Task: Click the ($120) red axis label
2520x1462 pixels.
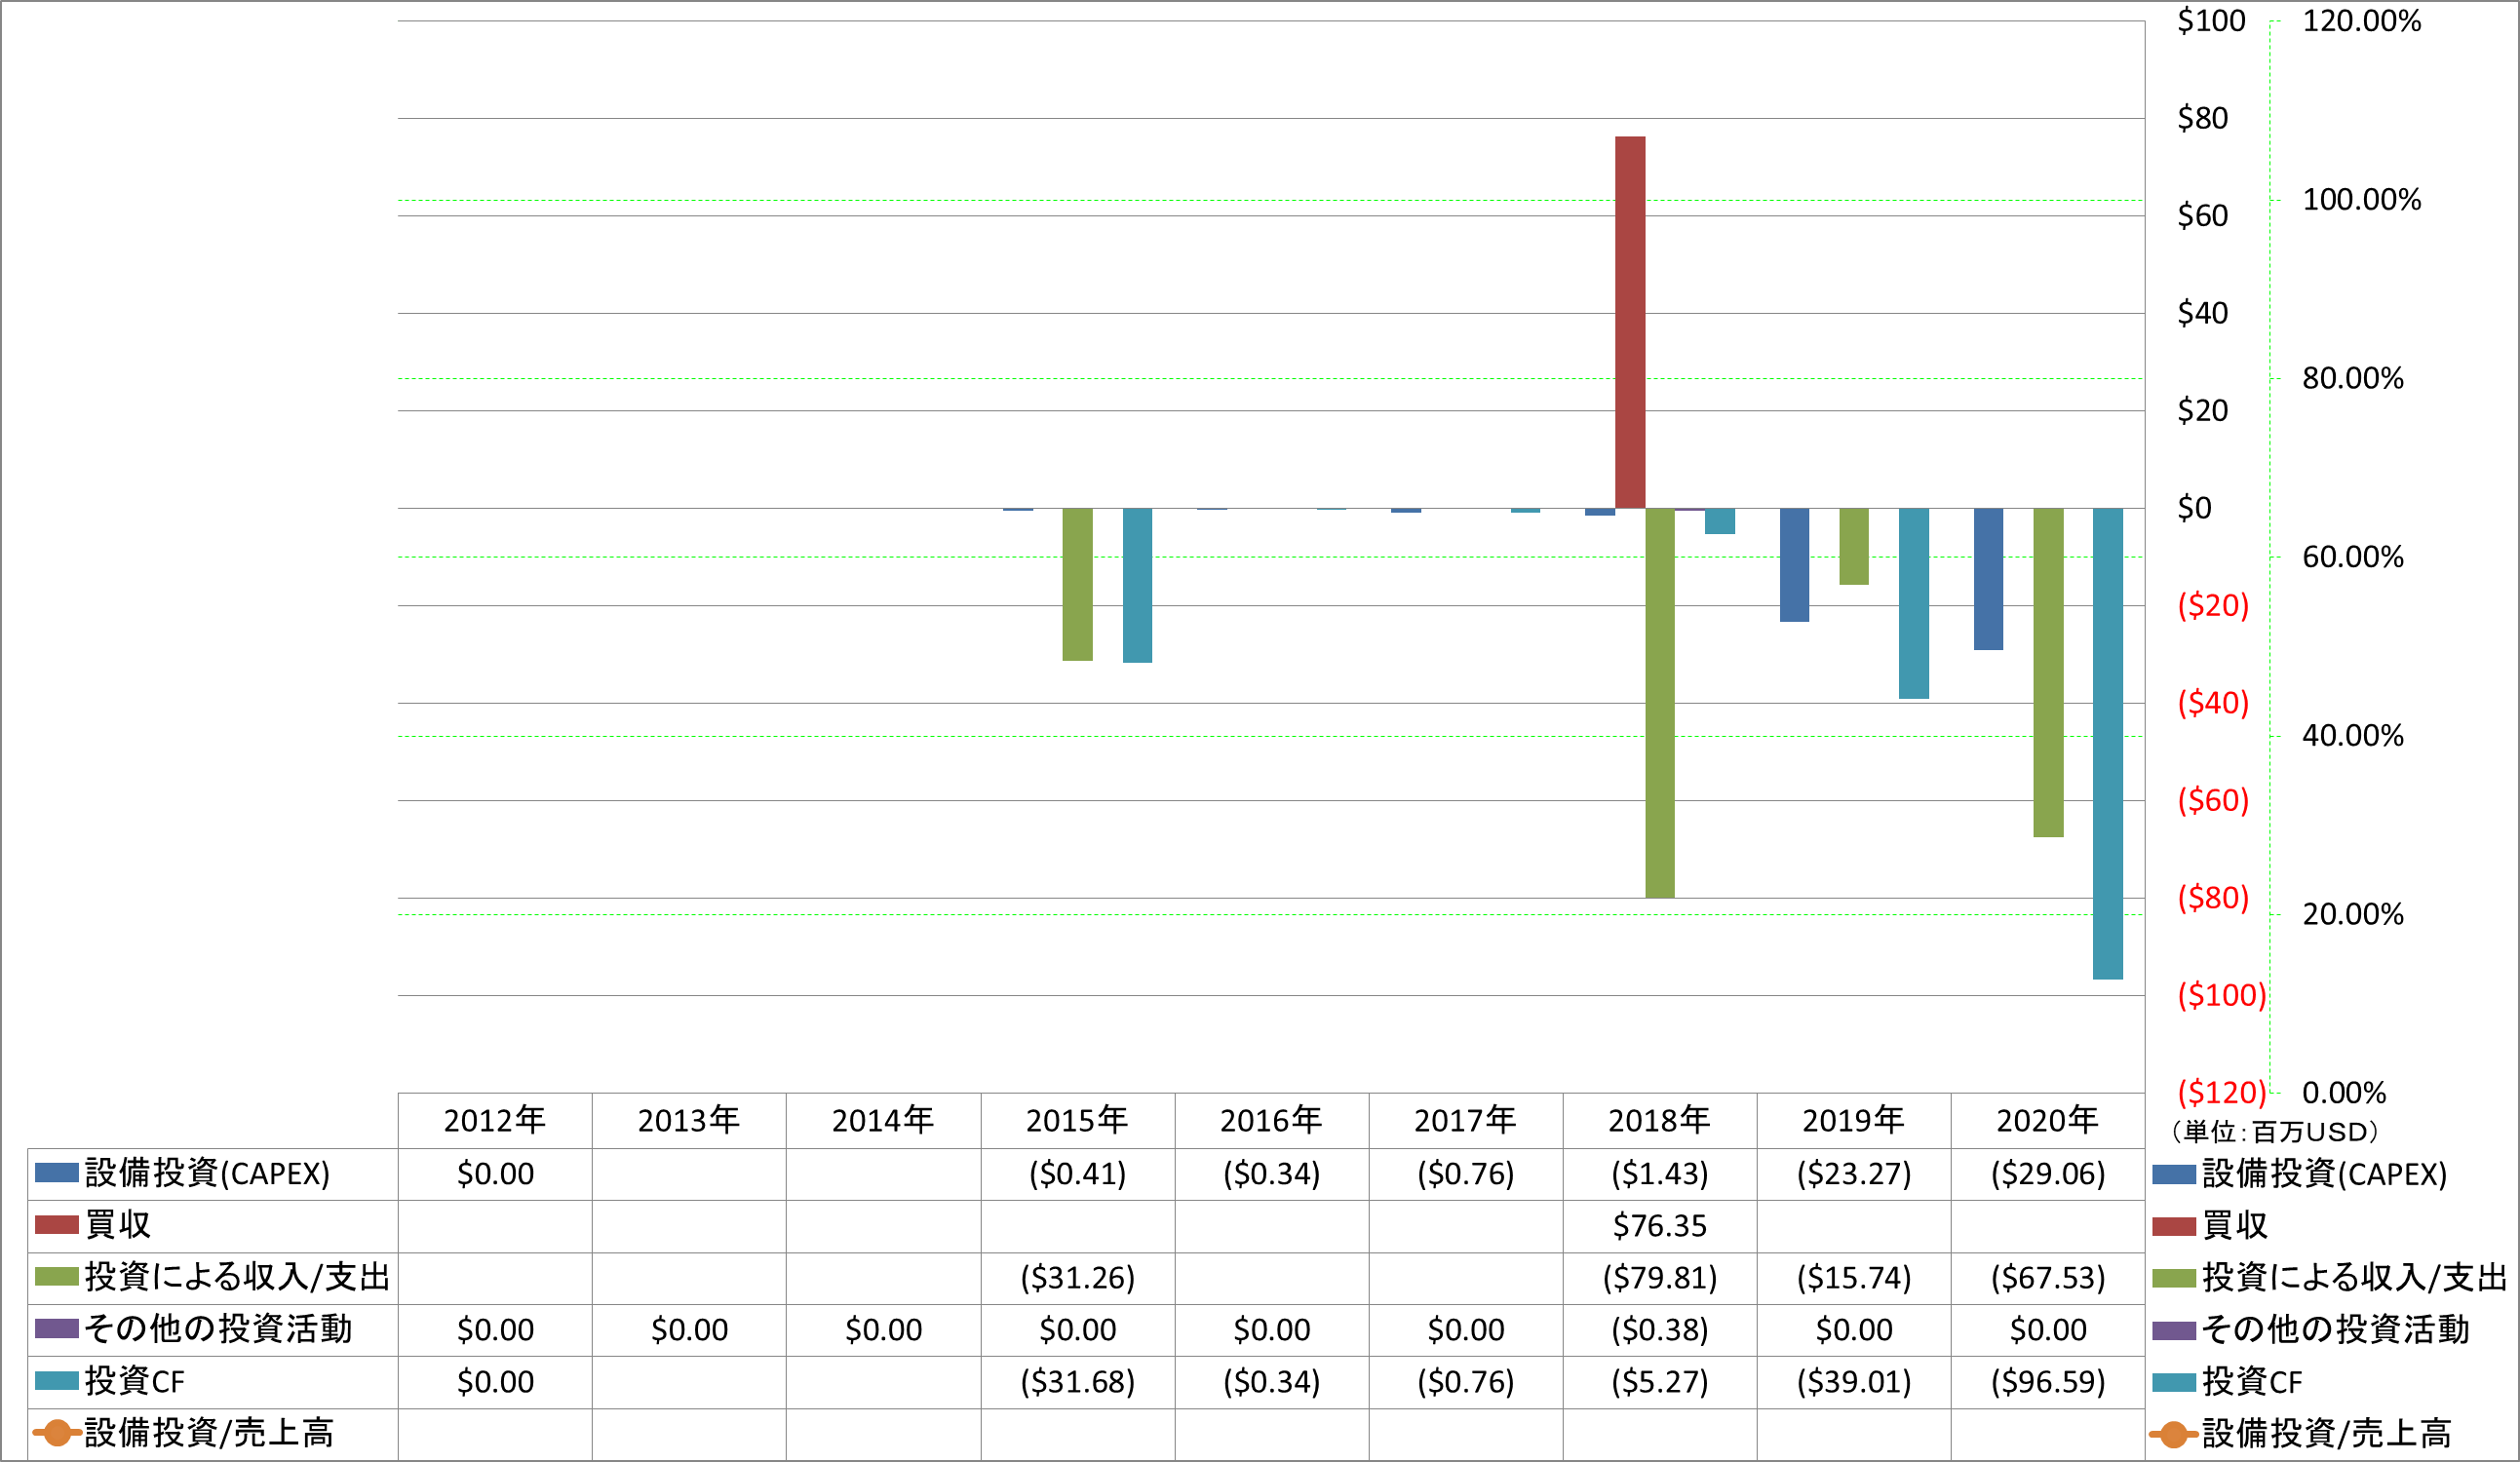Action: [2222, 1092]
